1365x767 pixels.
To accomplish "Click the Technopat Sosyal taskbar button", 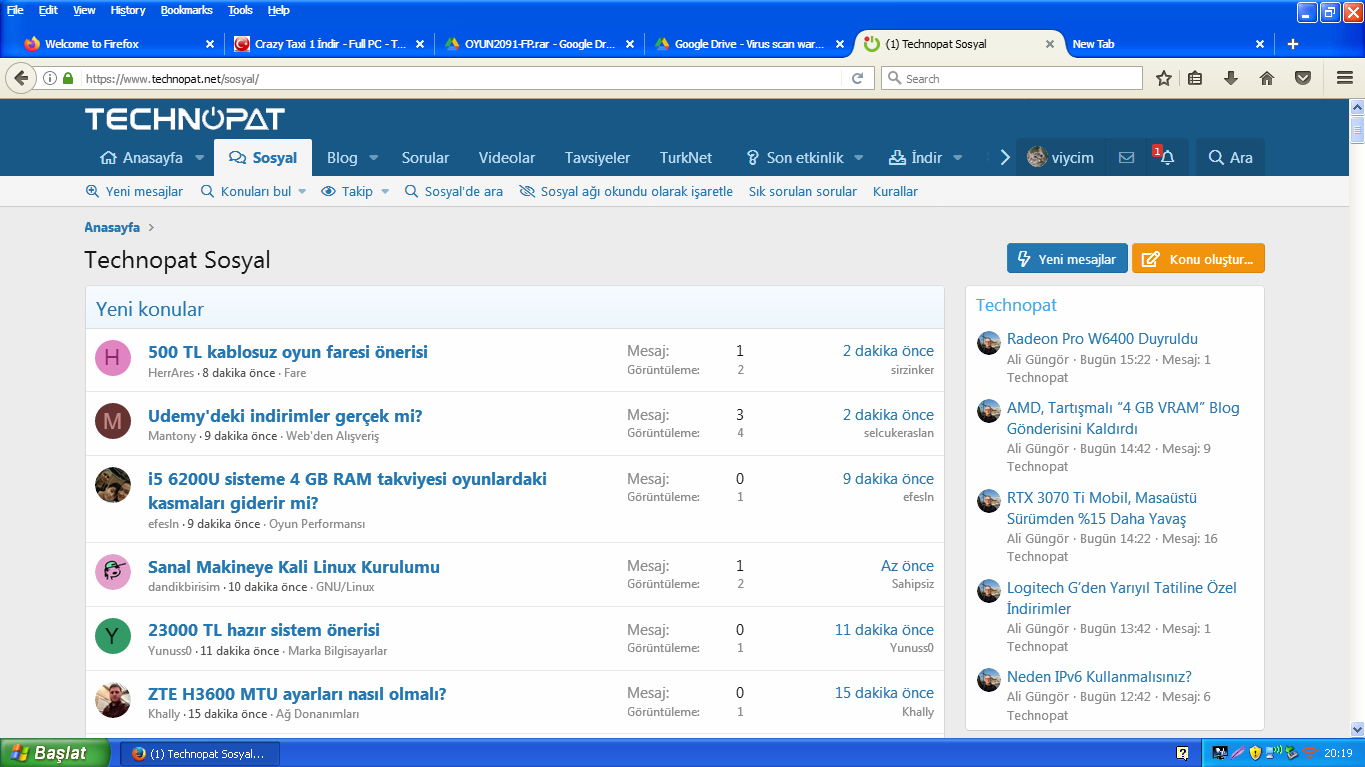I will [200, 754].
